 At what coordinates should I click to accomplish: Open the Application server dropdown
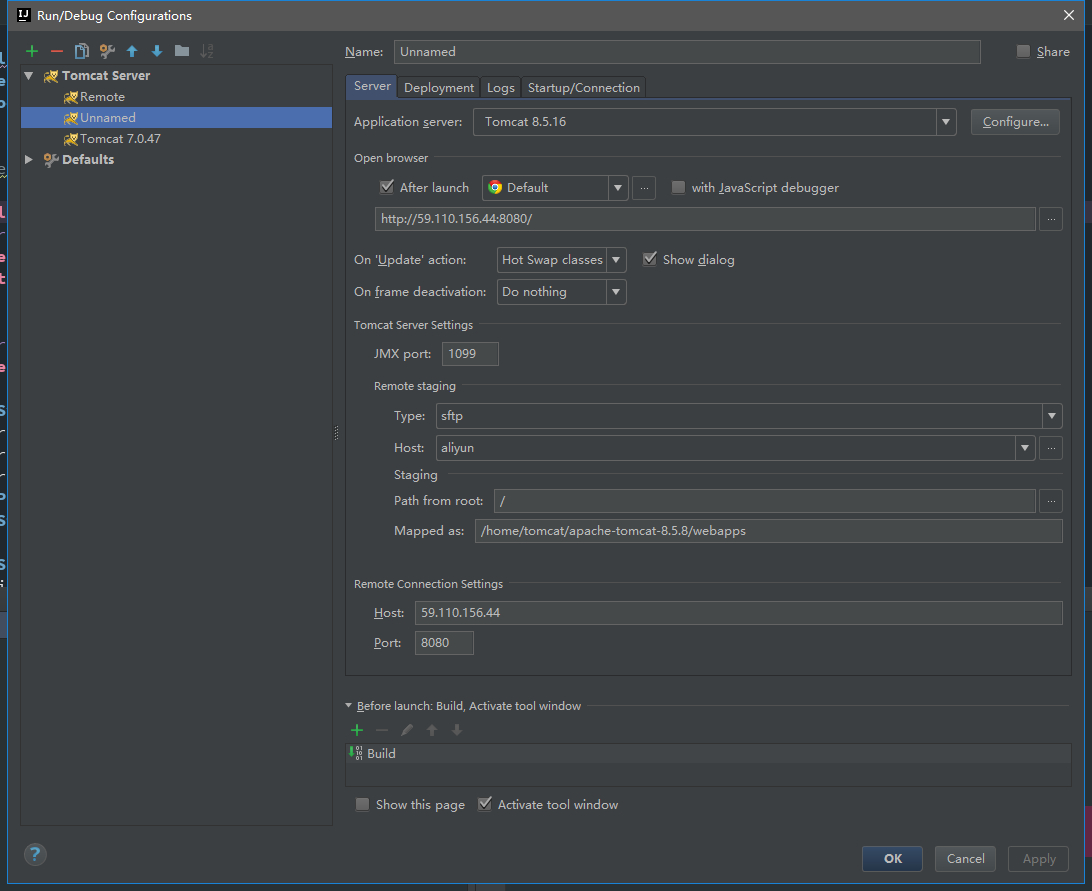(946, 122)
